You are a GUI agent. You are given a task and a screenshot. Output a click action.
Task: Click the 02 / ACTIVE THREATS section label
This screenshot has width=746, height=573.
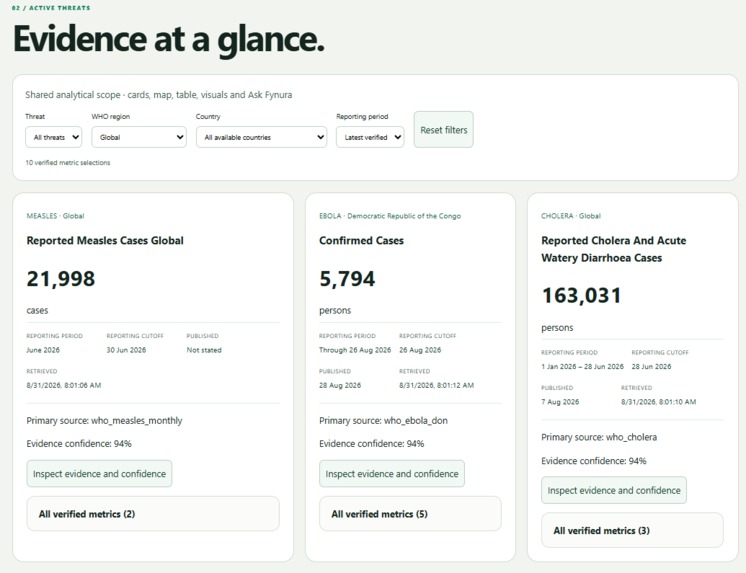coord(51,8)
